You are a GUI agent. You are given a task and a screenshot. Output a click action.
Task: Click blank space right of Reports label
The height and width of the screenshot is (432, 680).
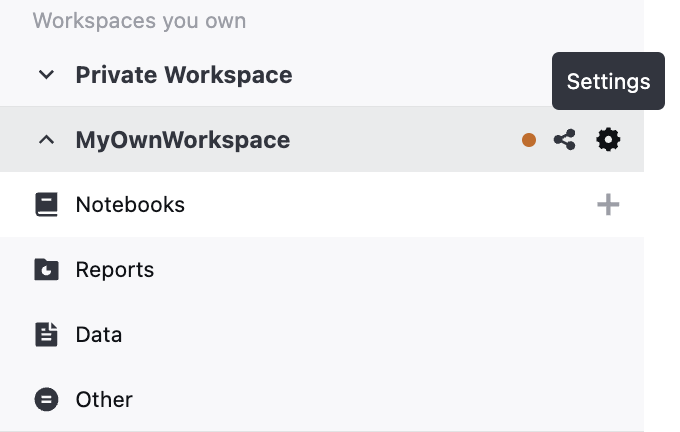click(400, 270)
